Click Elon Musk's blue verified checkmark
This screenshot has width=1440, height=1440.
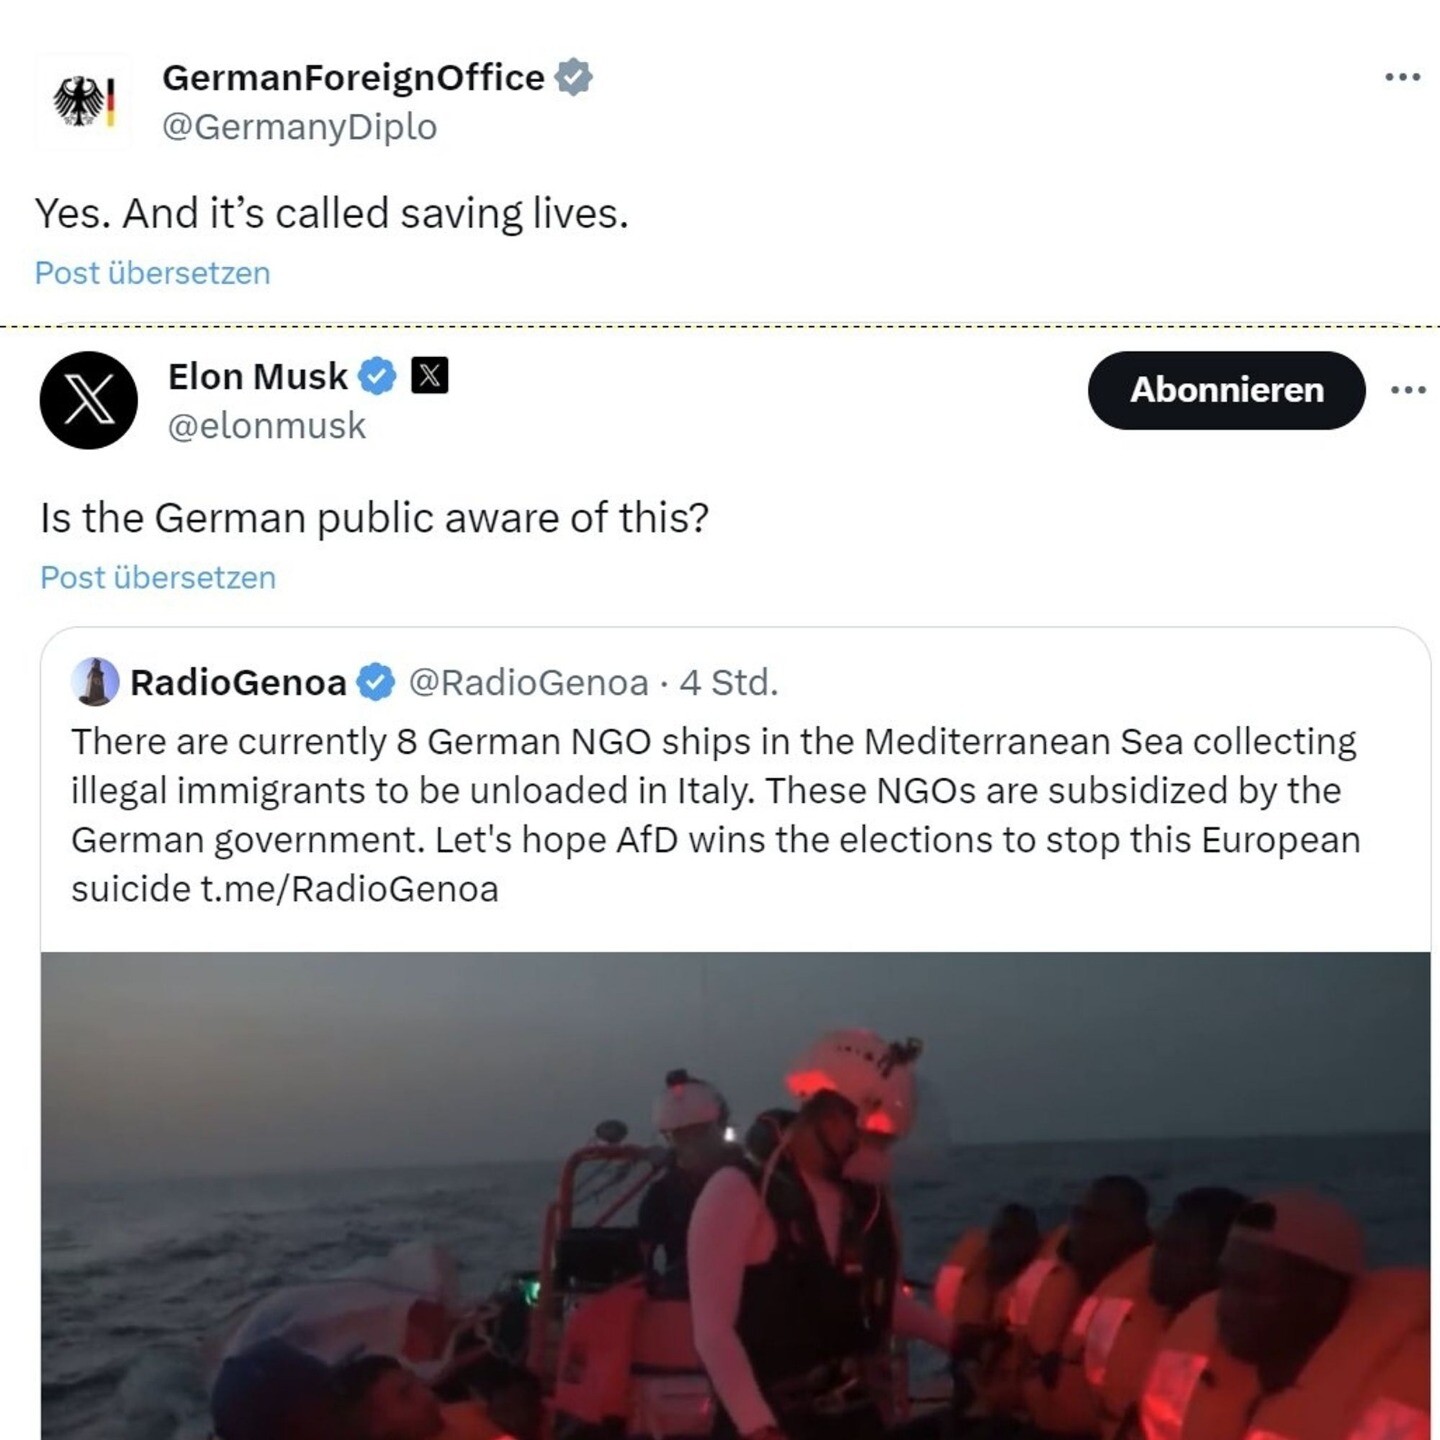coord(378,376)
